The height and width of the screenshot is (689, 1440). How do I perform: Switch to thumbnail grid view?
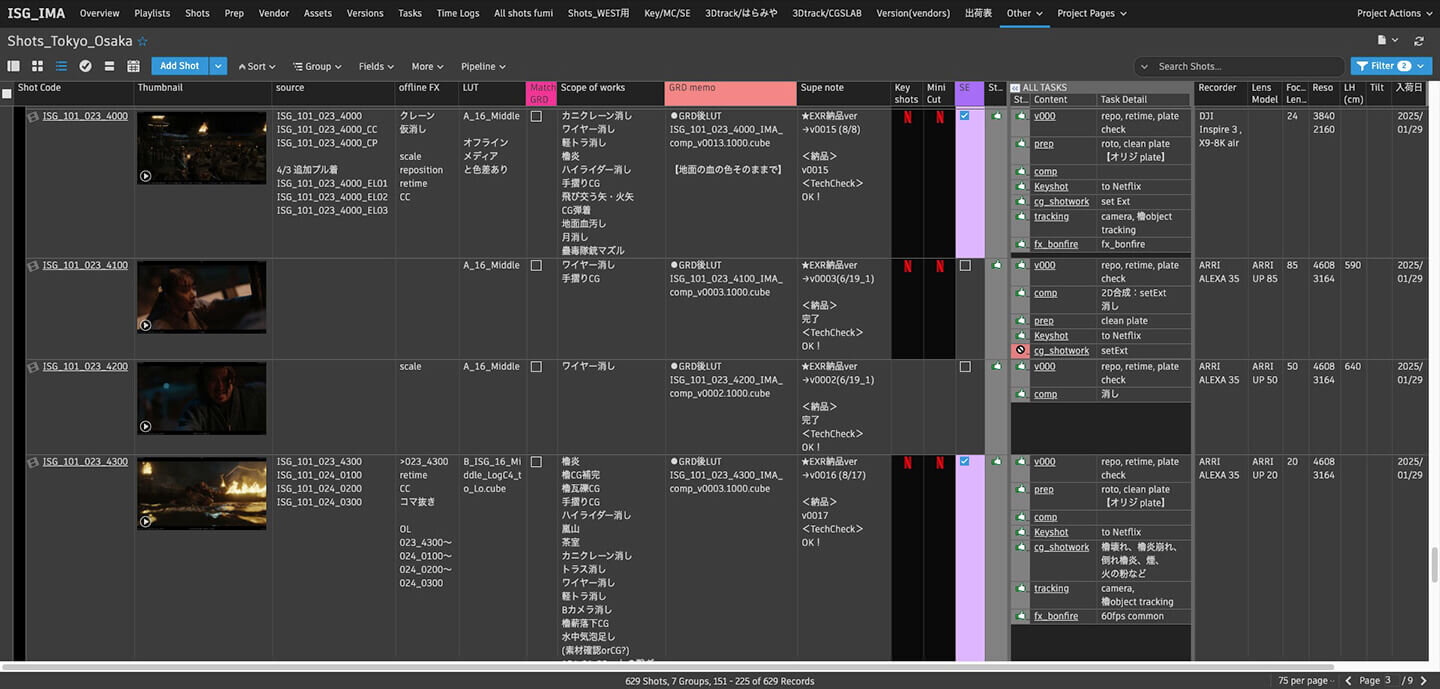37,66
